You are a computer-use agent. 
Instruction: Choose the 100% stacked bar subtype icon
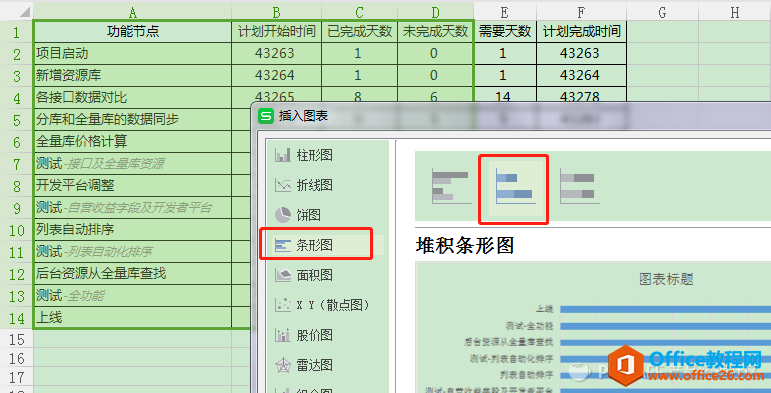click(579, 185)
